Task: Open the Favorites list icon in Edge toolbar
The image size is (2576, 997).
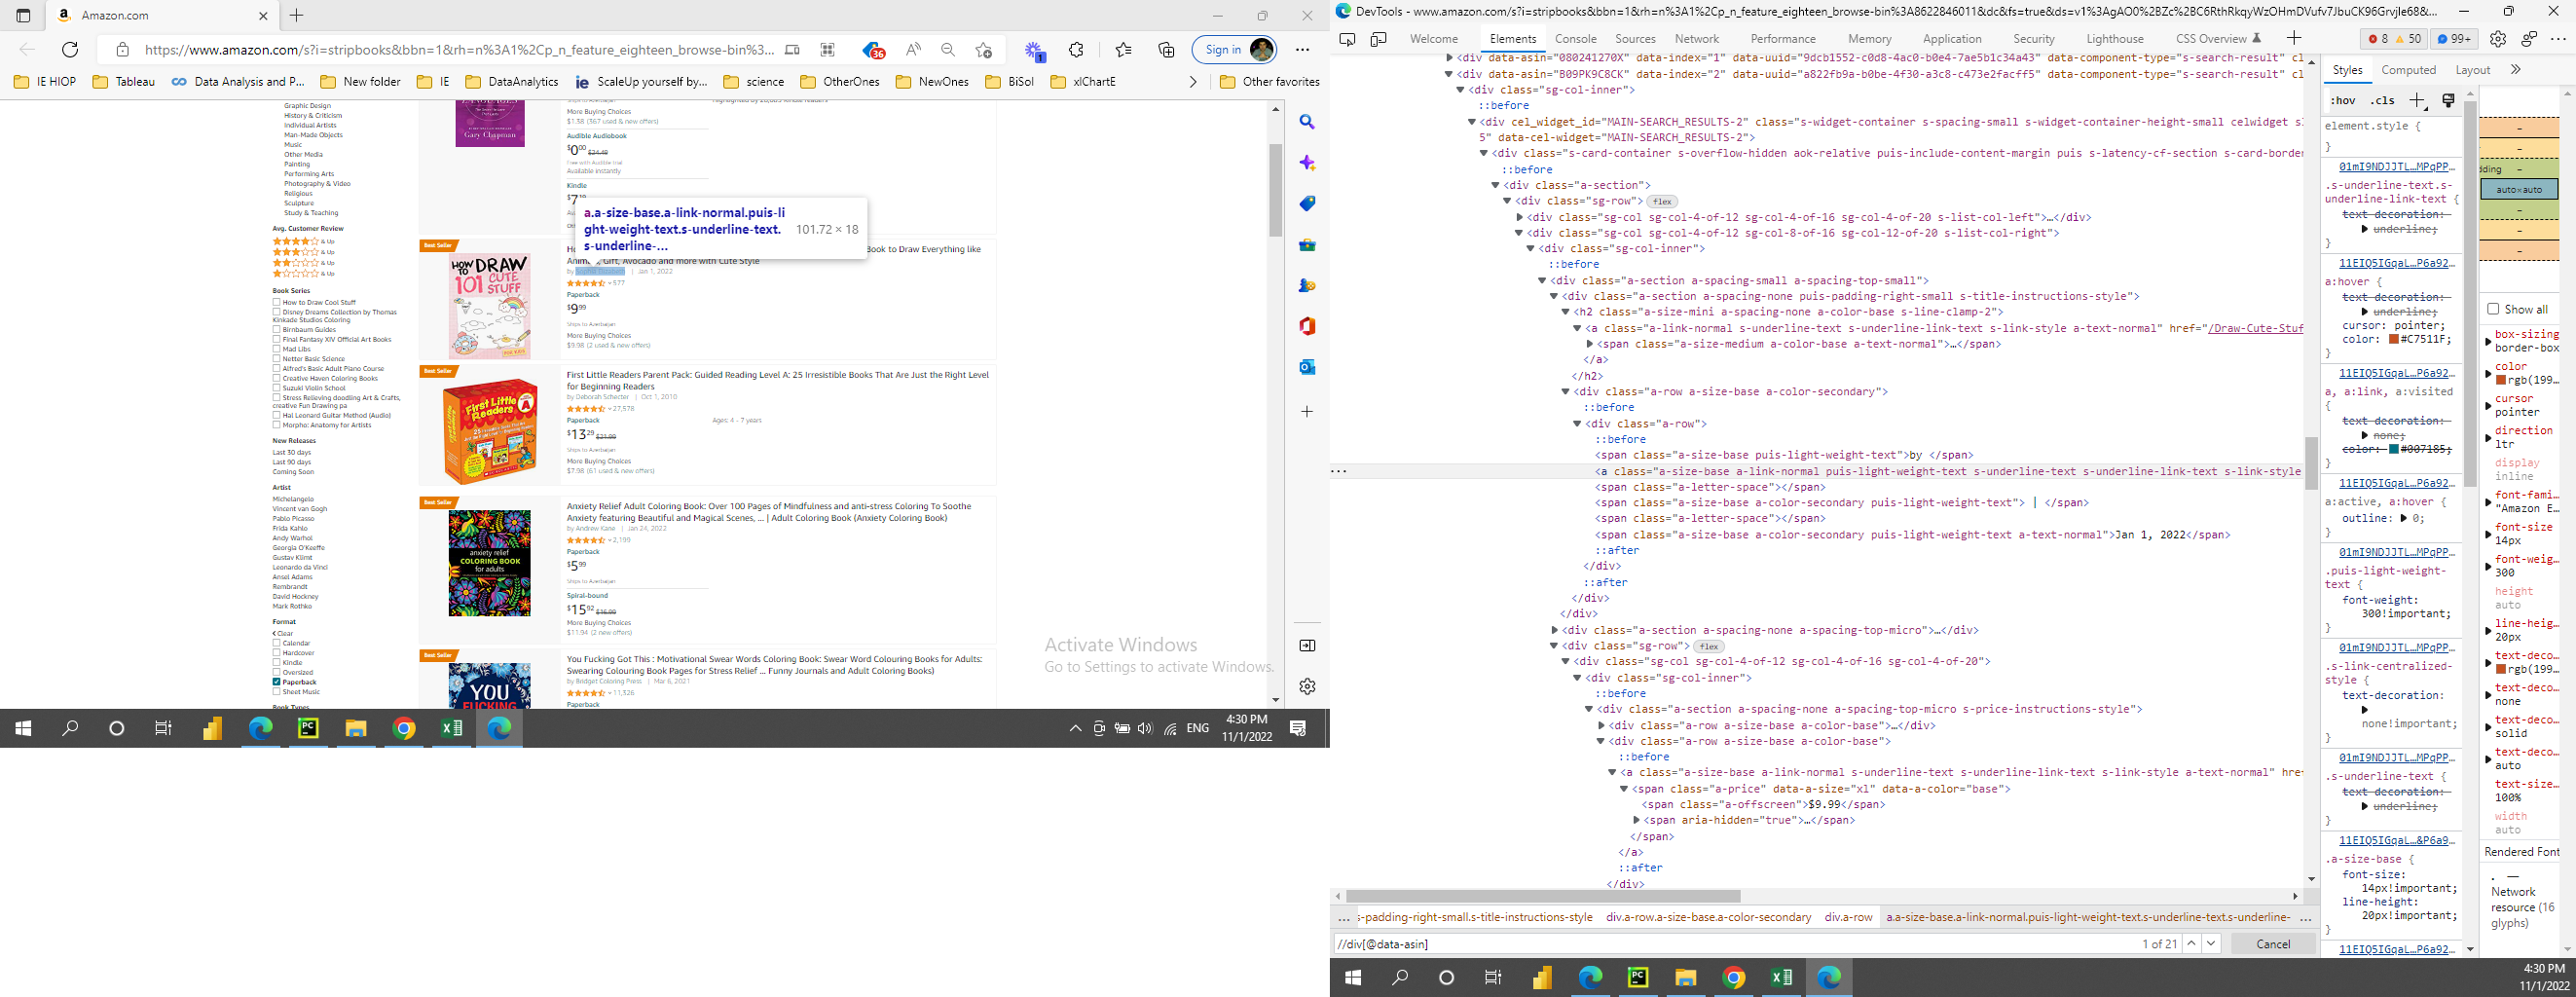Action: pos(1123,49)
